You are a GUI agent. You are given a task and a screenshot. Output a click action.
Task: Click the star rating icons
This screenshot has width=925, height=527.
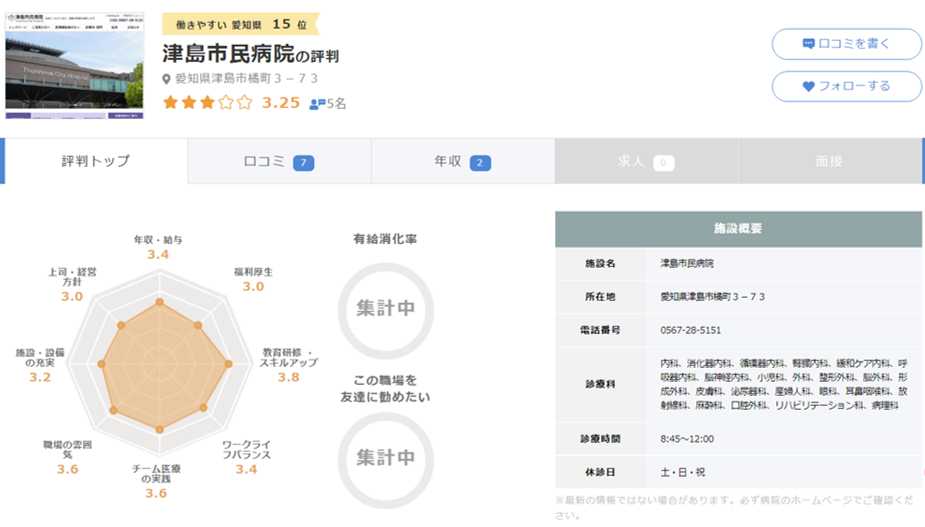(x=207, y=102)
